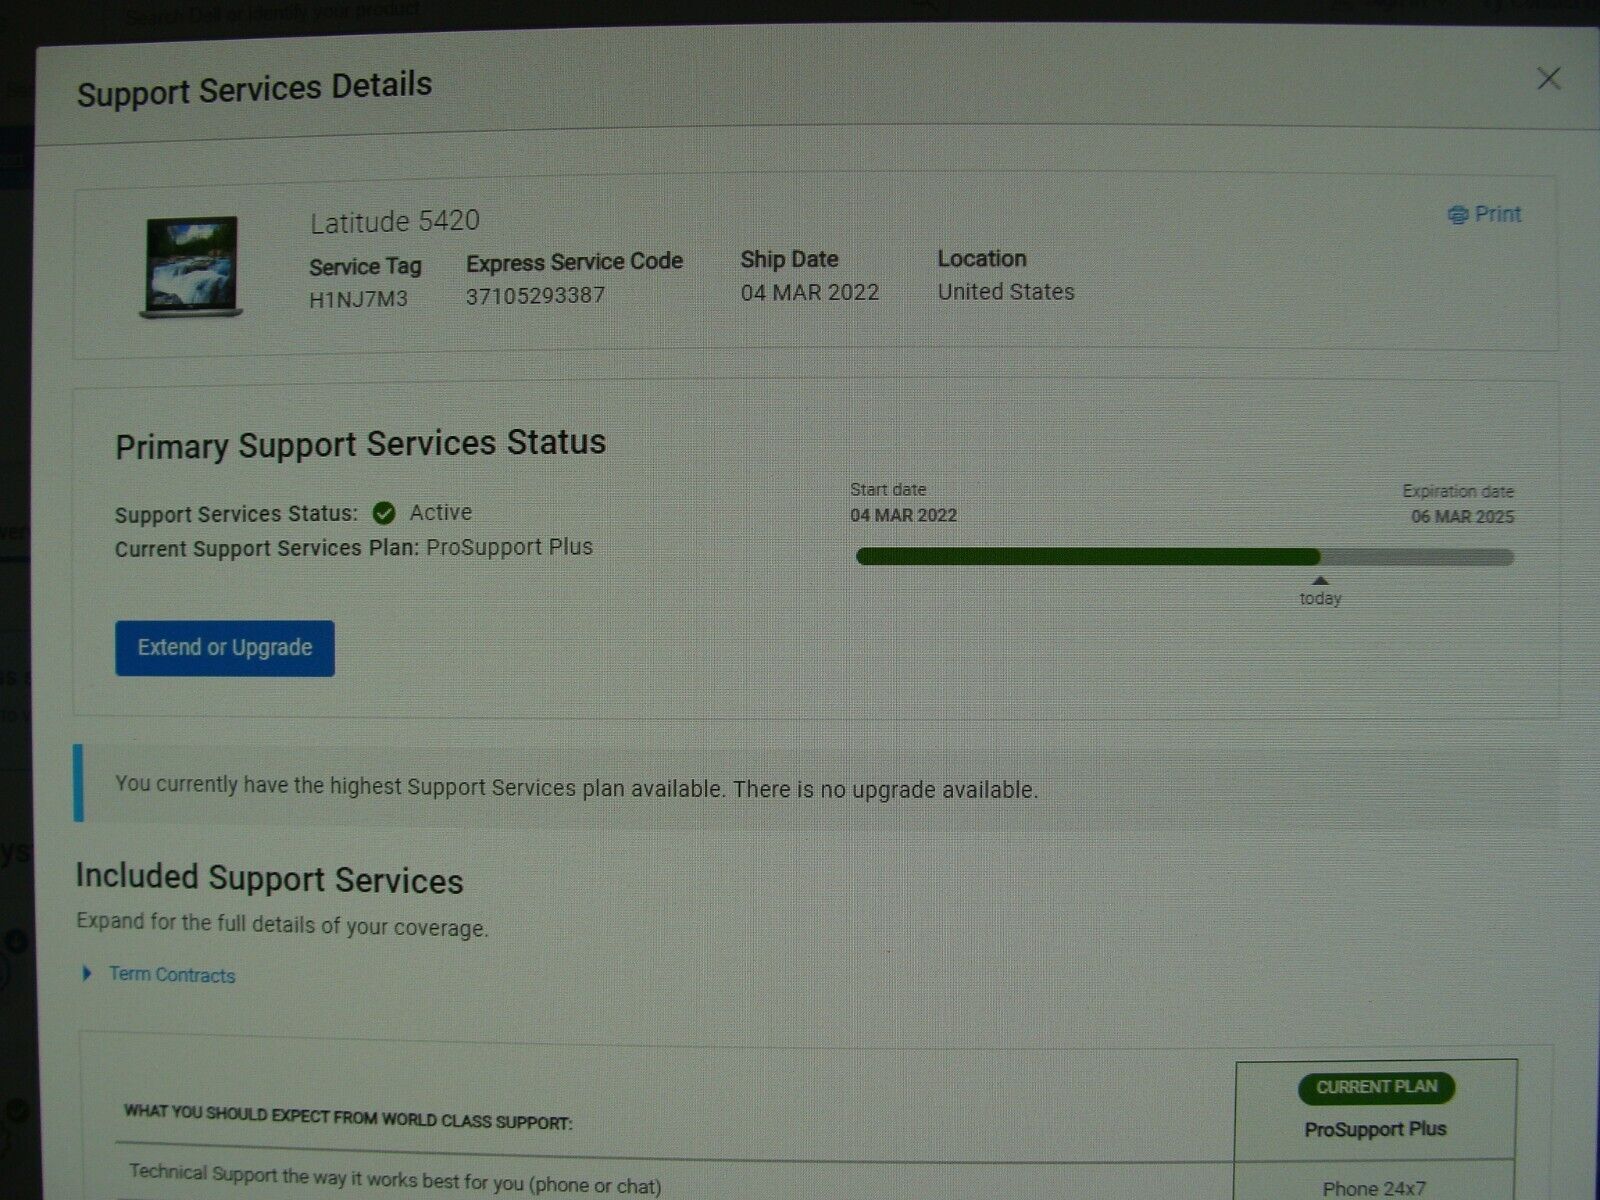Click the highest plan available notice text
This screenshot has width=1600, height=1200.
576,787
